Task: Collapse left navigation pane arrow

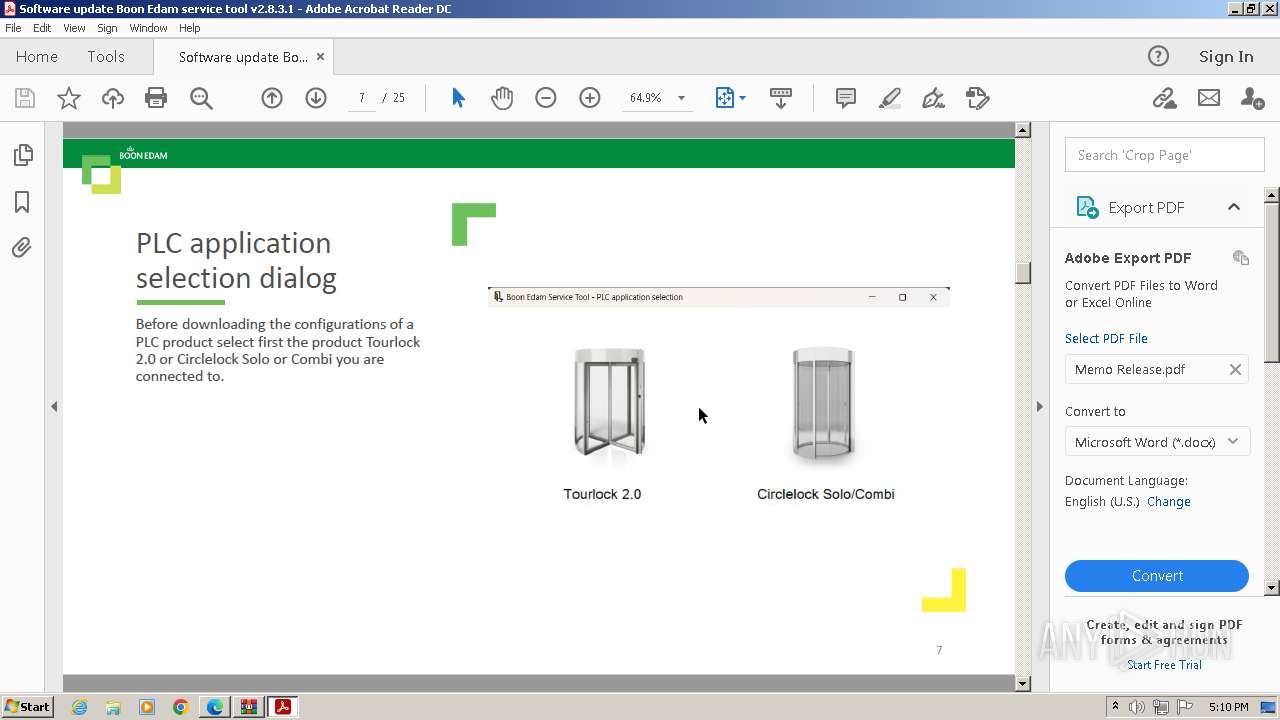Action: pyautogui.click(x=54, y=406)
